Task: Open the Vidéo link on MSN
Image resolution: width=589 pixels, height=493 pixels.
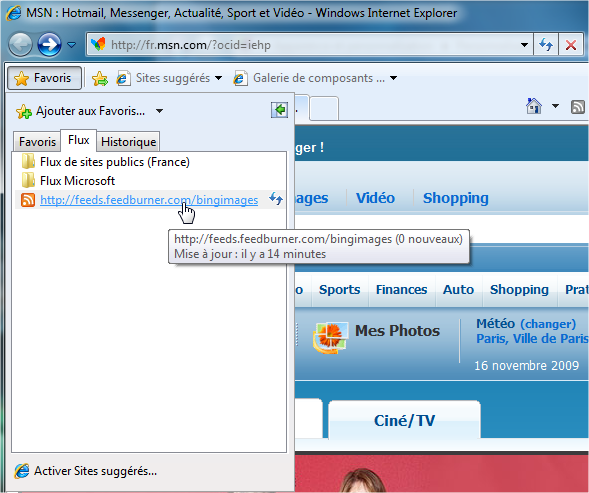Action: [x=375, y=198]
